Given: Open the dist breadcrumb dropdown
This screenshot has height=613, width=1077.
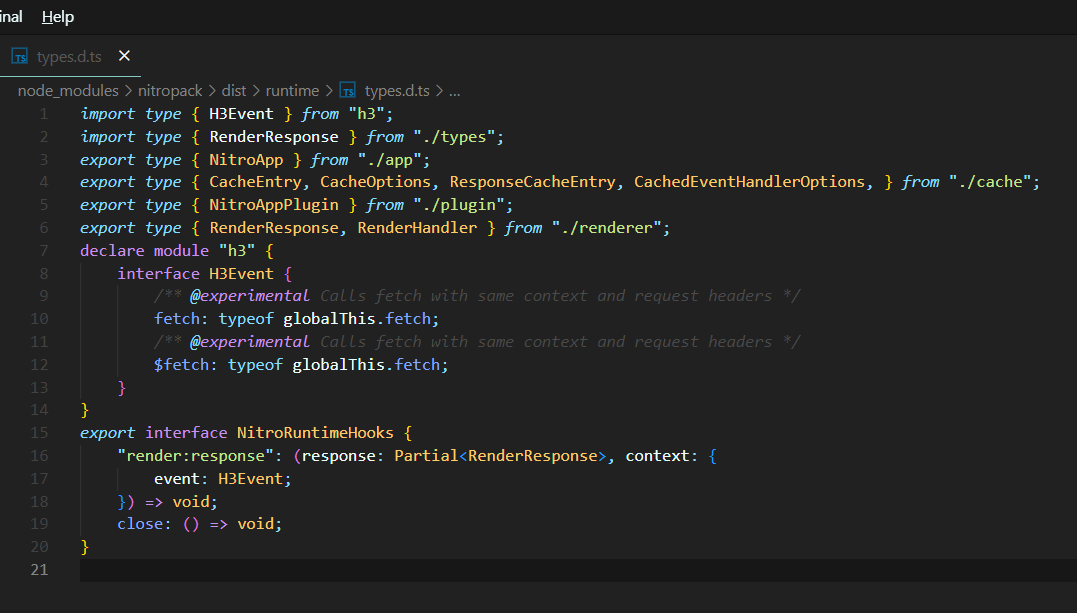Looking at the screenshot, I should coord(234,90).
